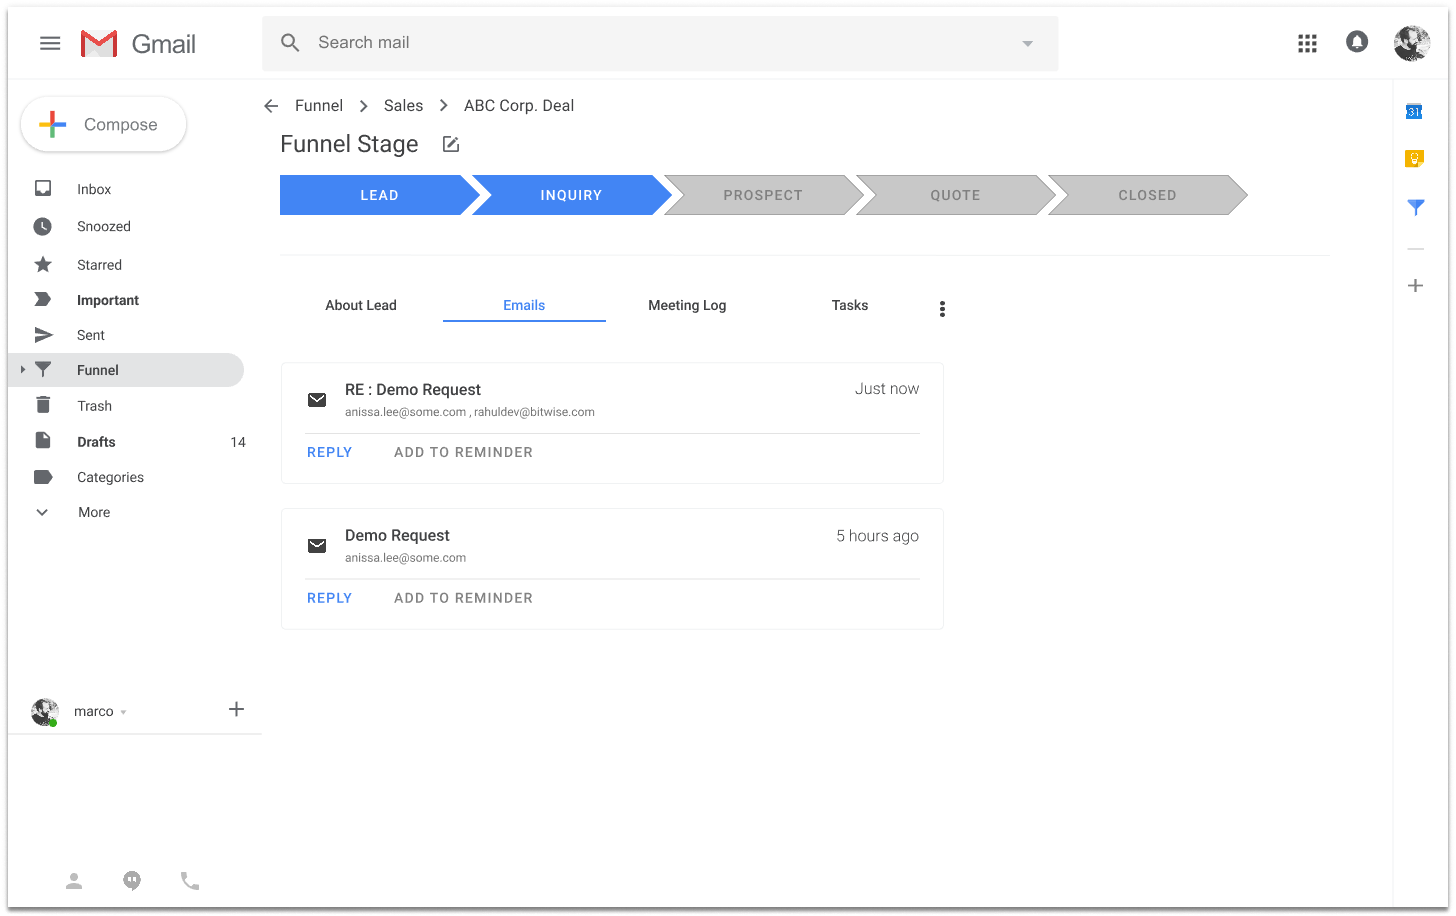The width and height of the screenshot is (1456, 916).
Task: Open Google Calendar from the side panel
Action: [1414, 112]
